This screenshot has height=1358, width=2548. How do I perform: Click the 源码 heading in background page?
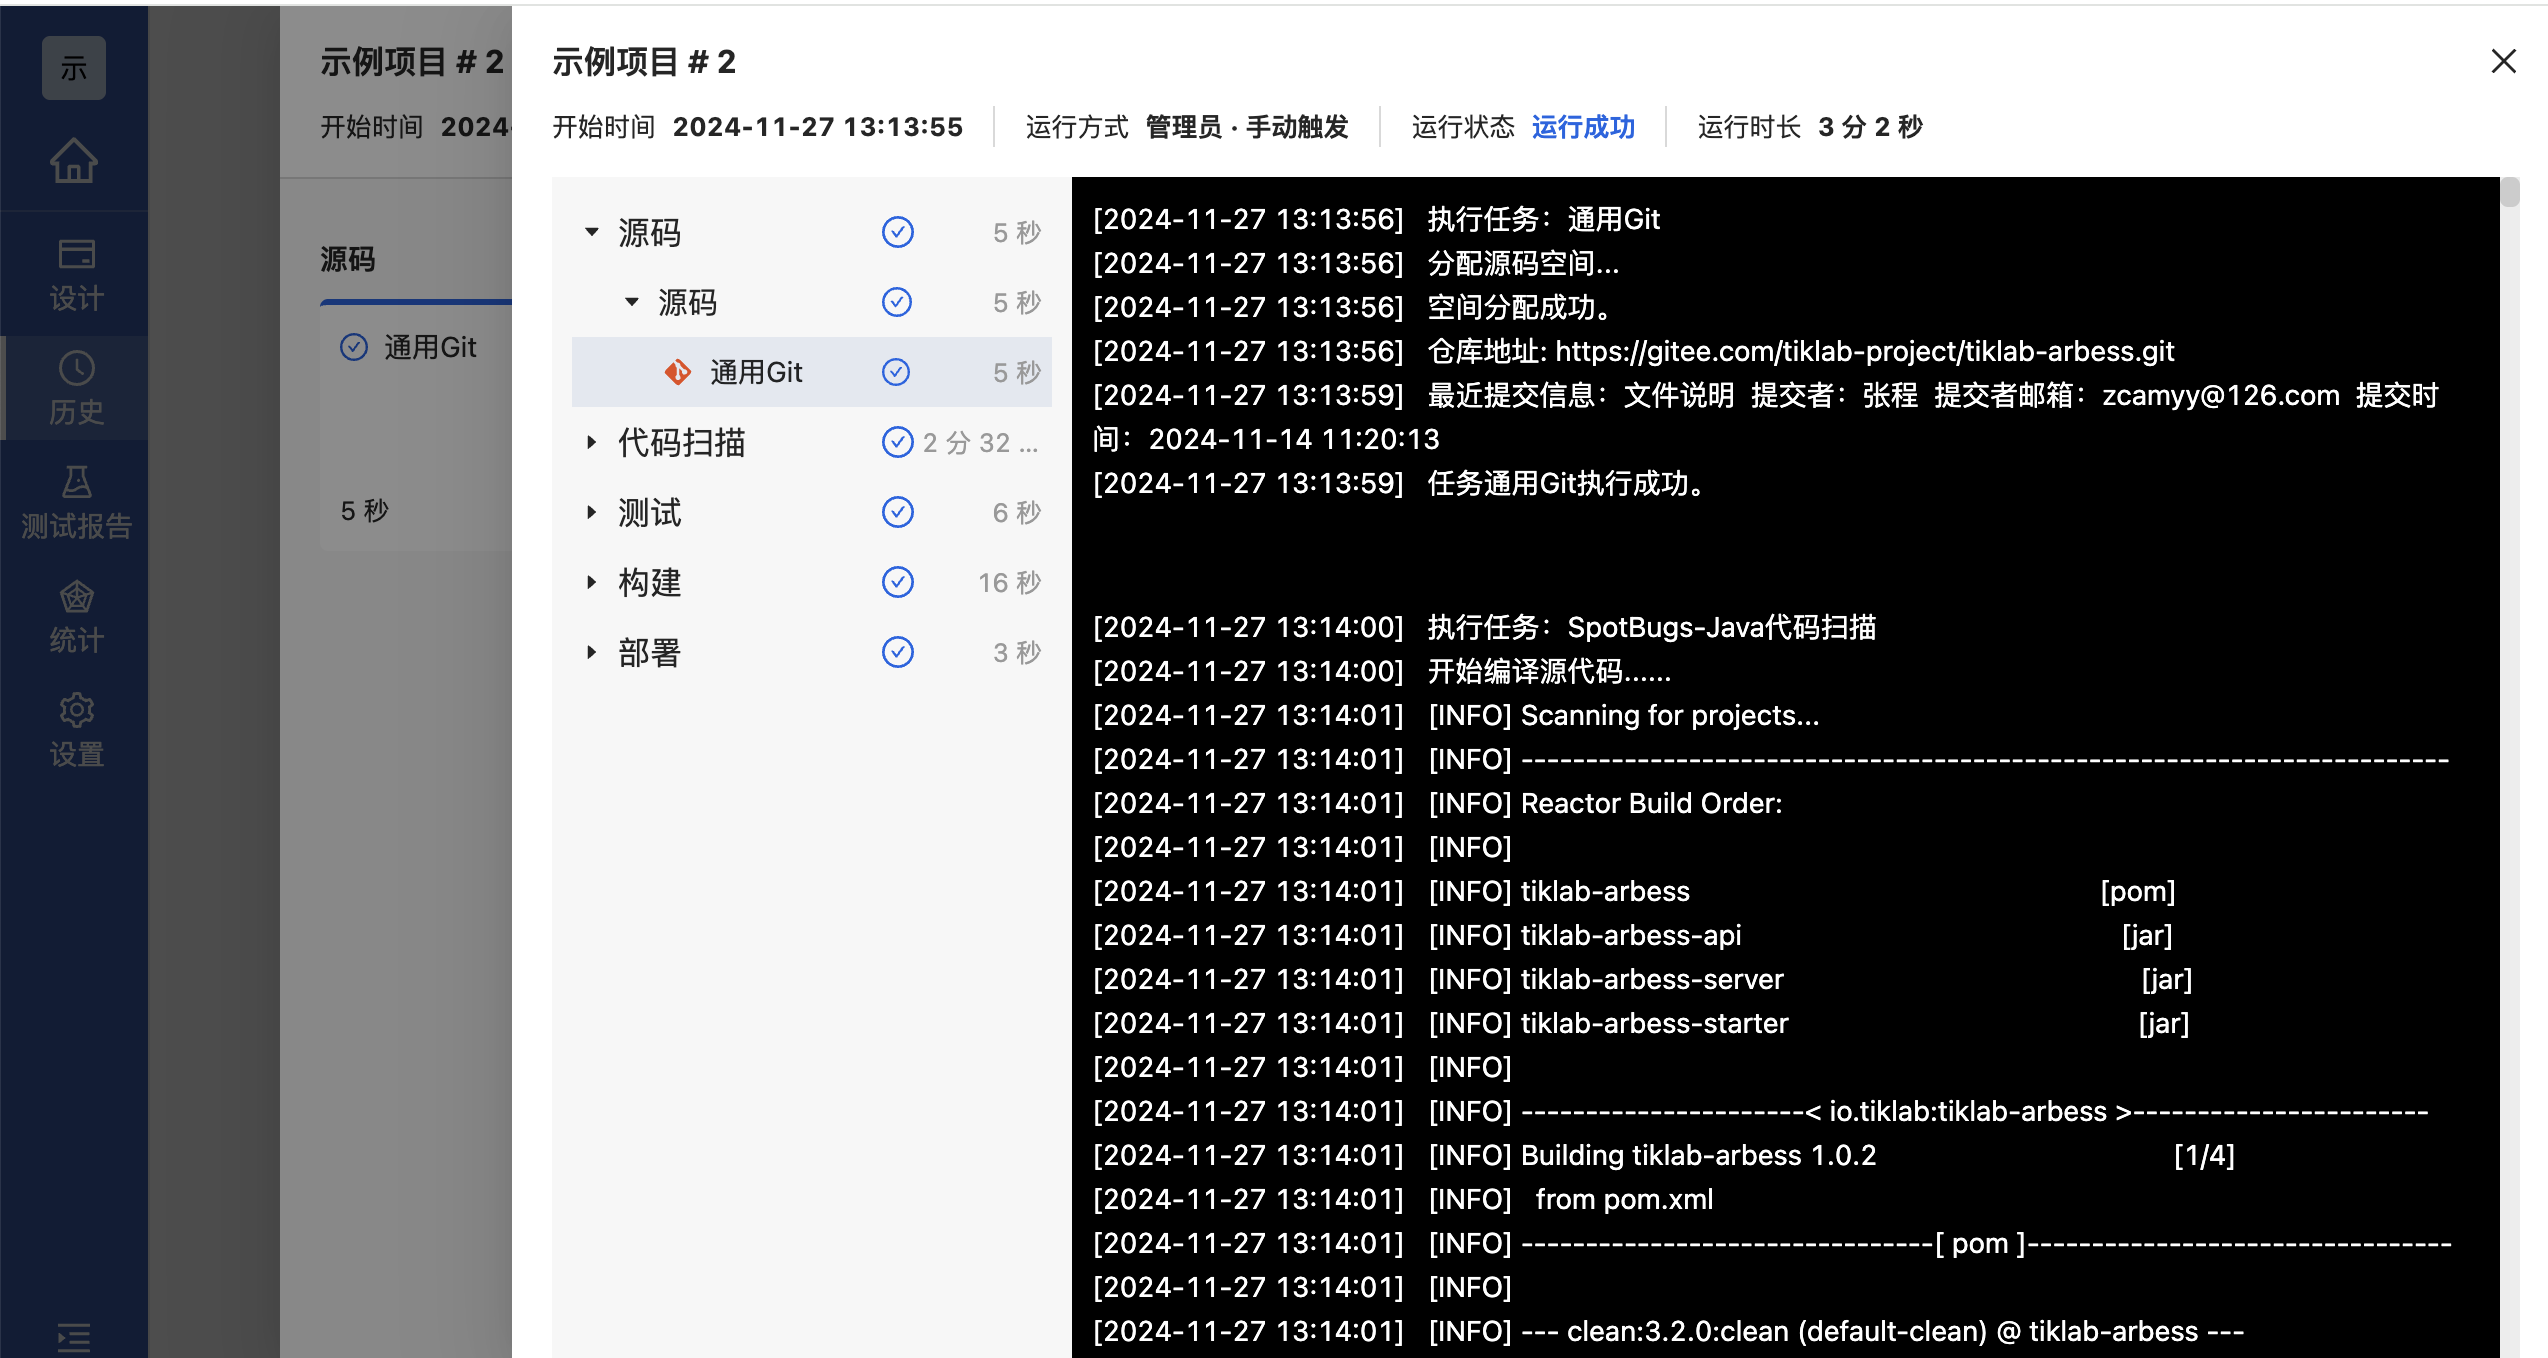[x=348, y=259]
